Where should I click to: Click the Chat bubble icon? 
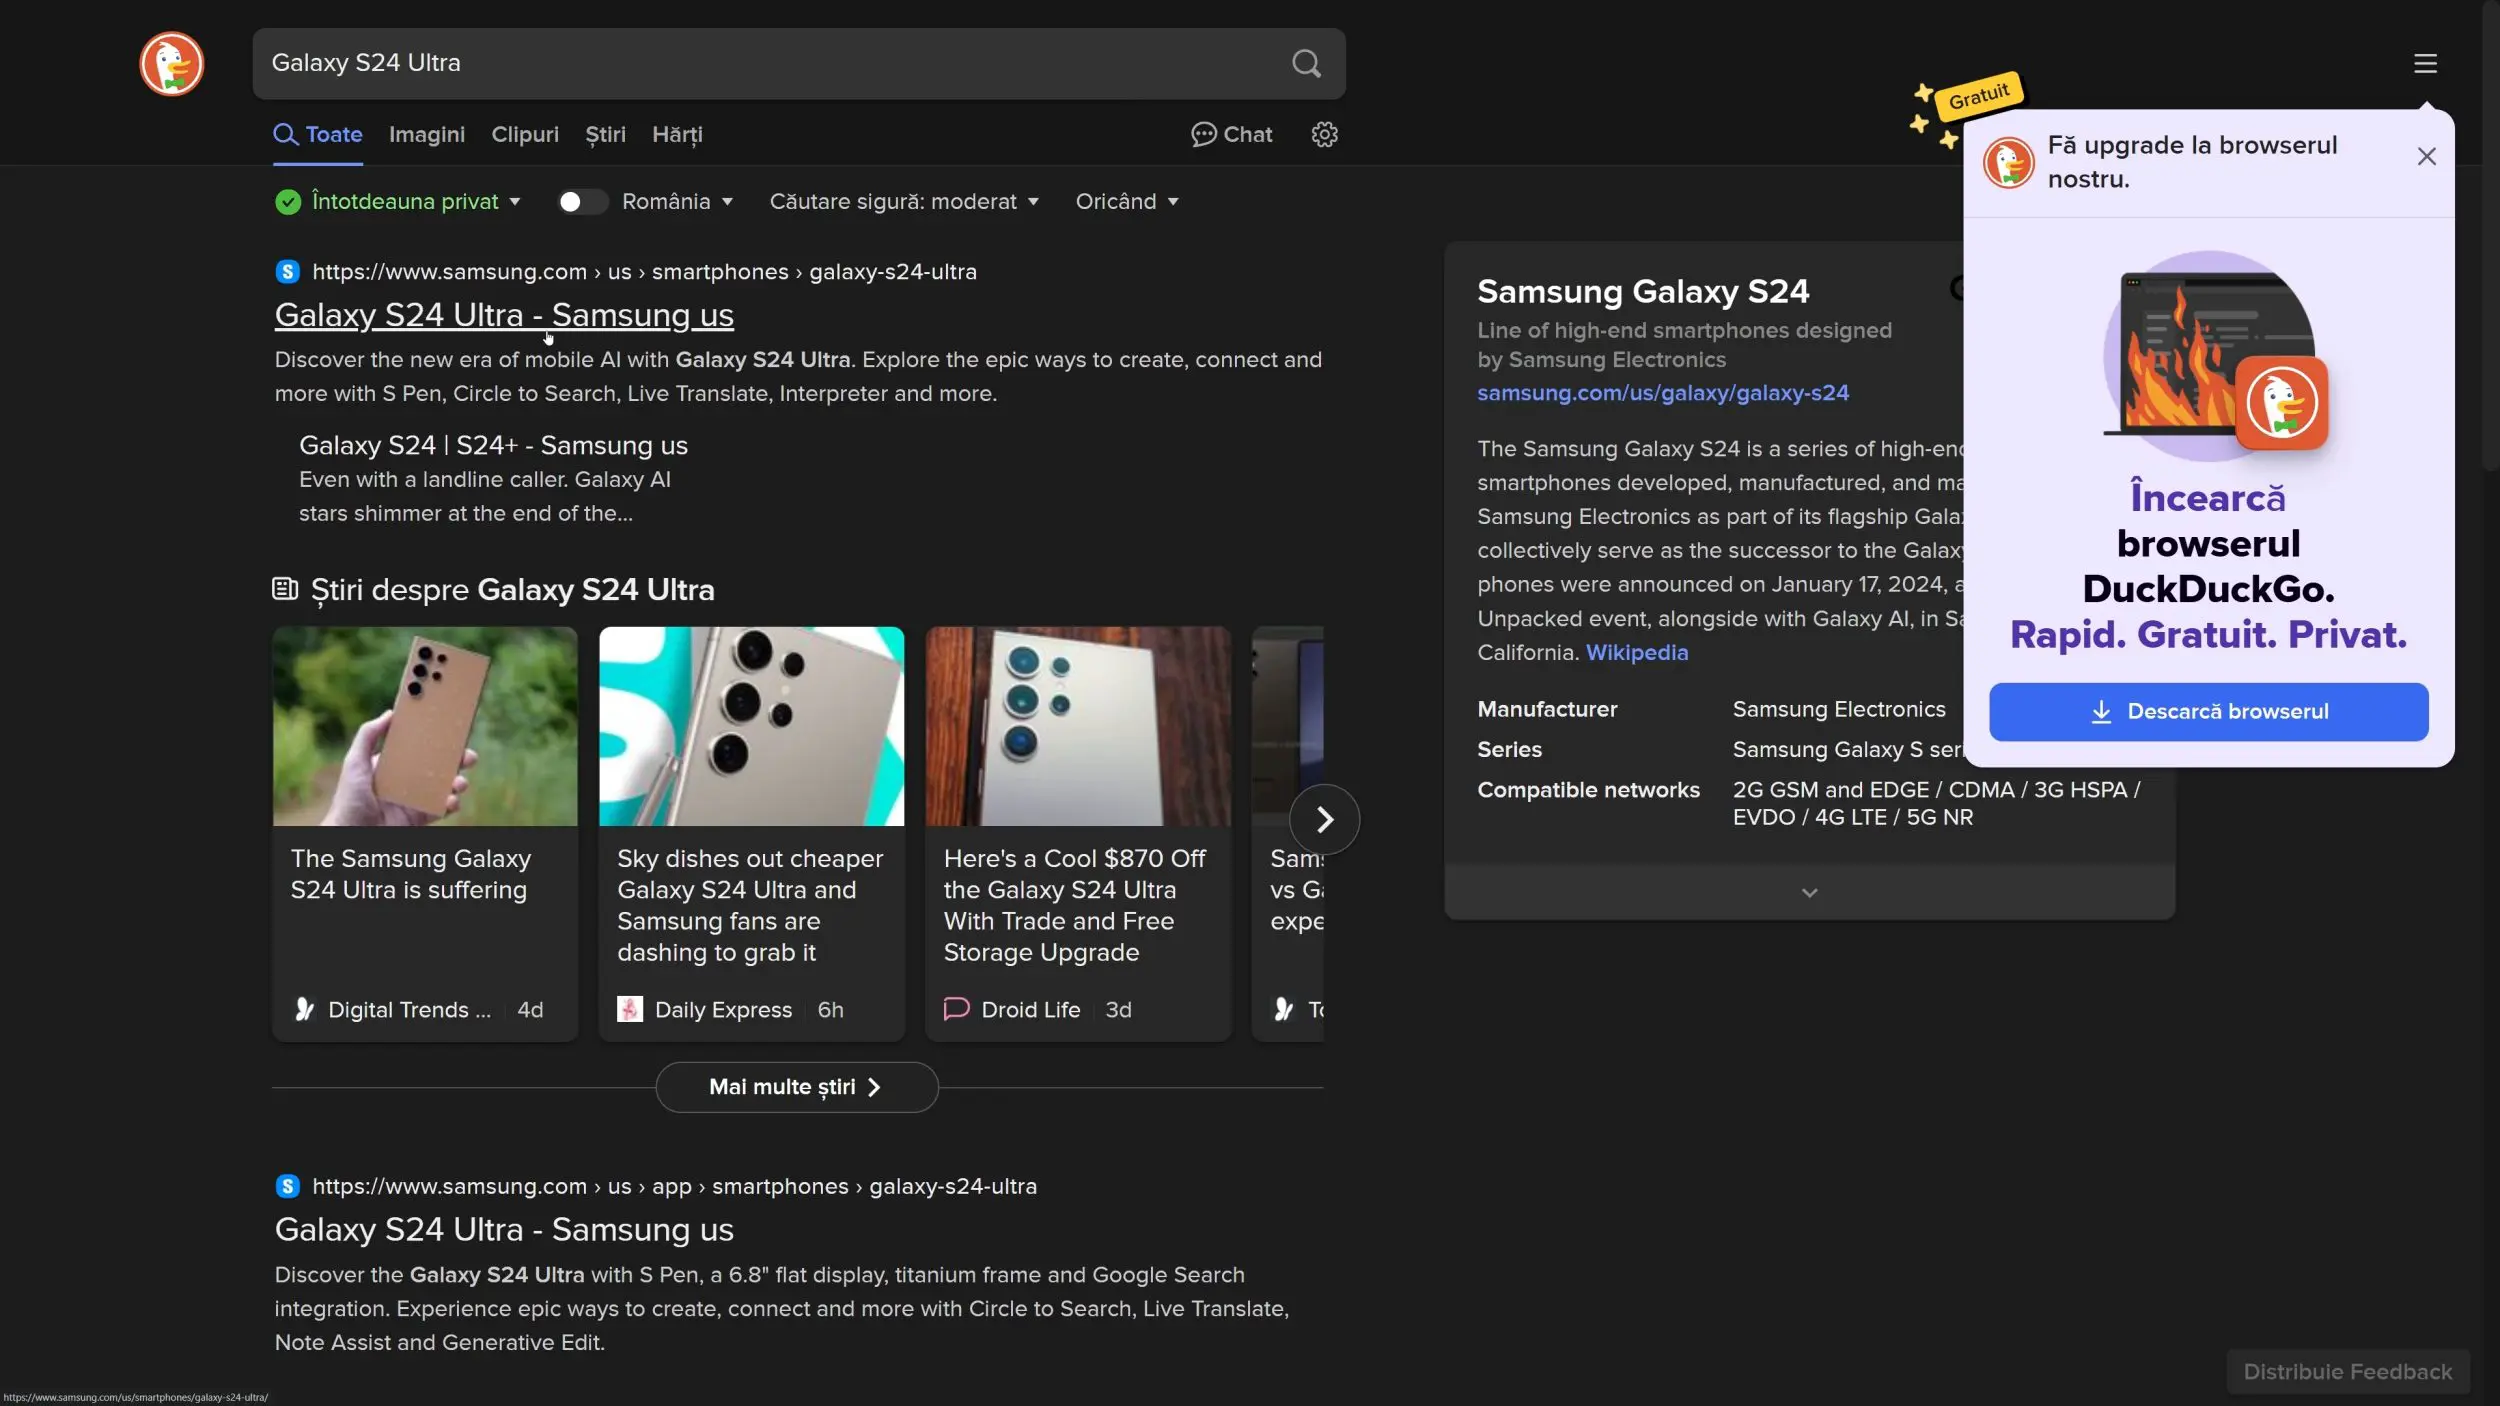1203,134
